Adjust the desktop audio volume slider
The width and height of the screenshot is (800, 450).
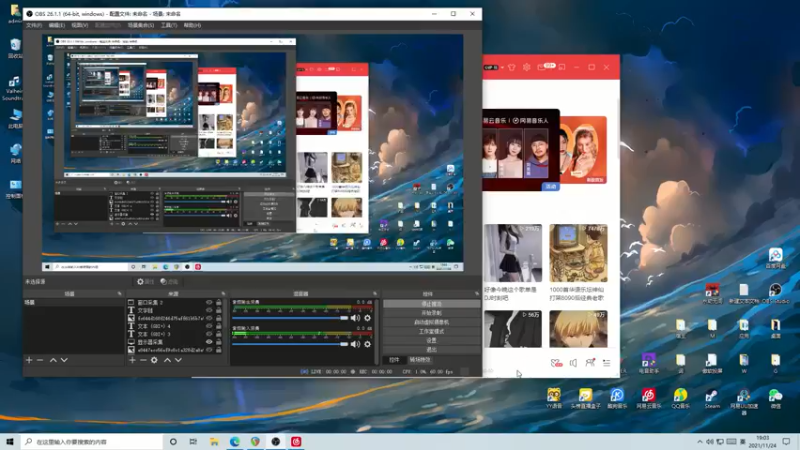pos(288,318)
